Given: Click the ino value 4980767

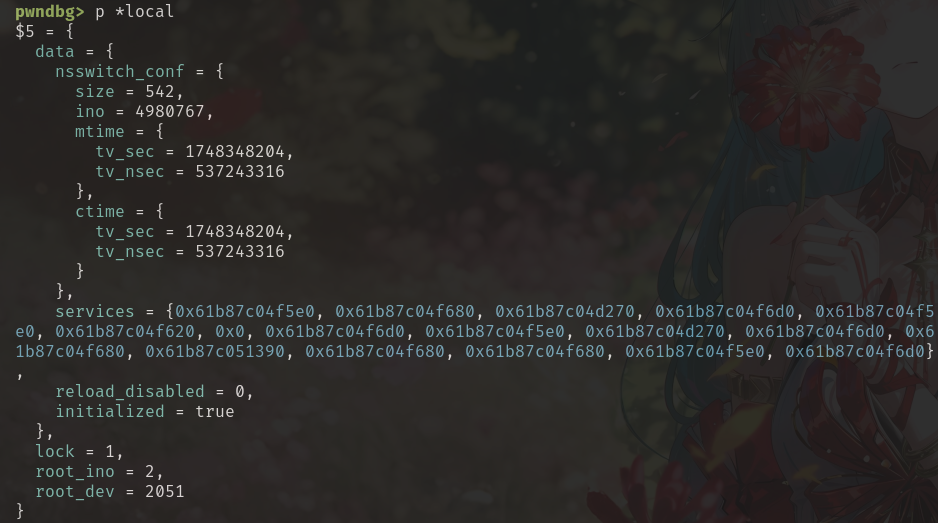Looking at the screenshot, I should coord(170,111).
